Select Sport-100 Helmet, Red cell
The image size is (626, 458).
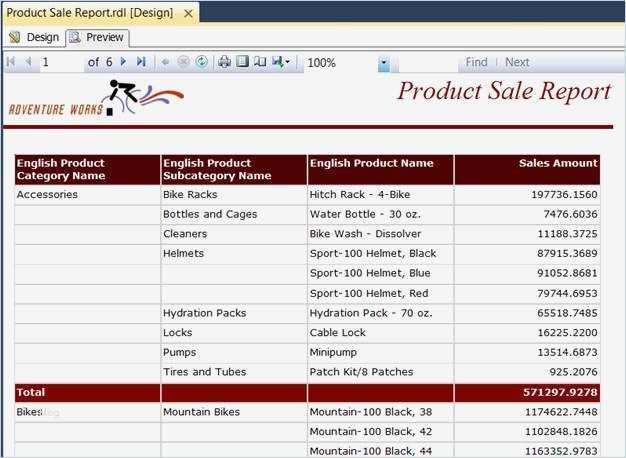[x=380, y=293]
